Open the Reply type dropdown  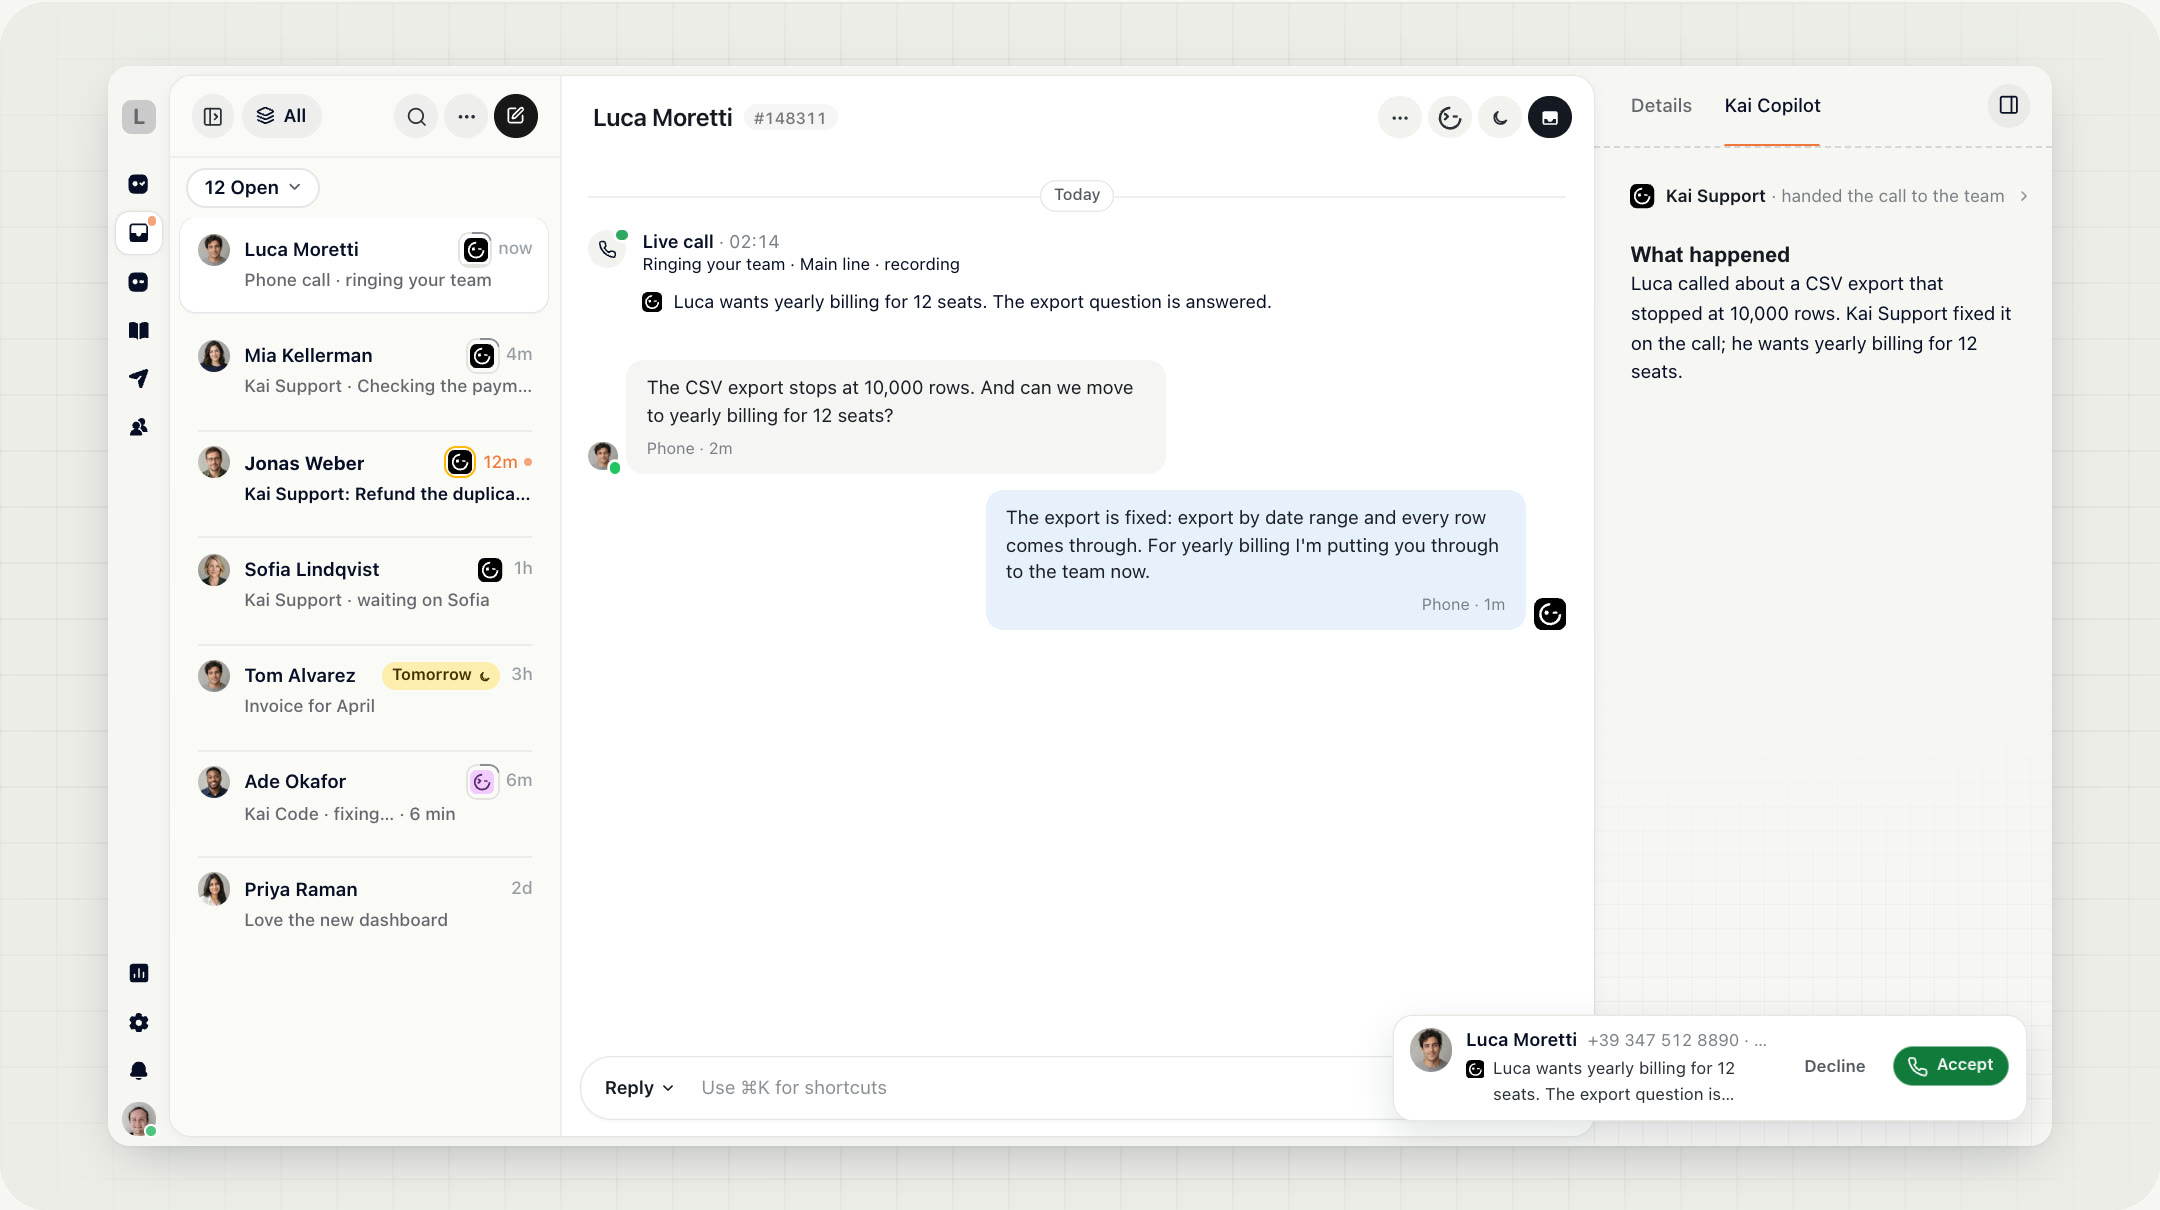click(x=639, y=1088)
